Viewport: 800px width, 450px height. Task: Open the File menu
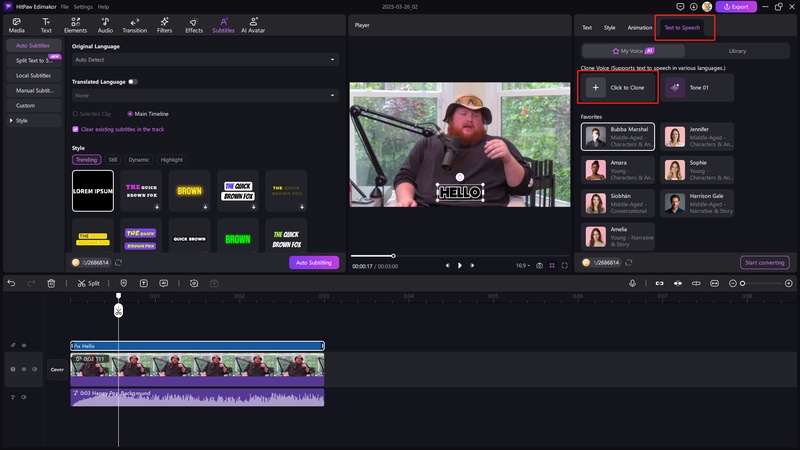[65, 7]
